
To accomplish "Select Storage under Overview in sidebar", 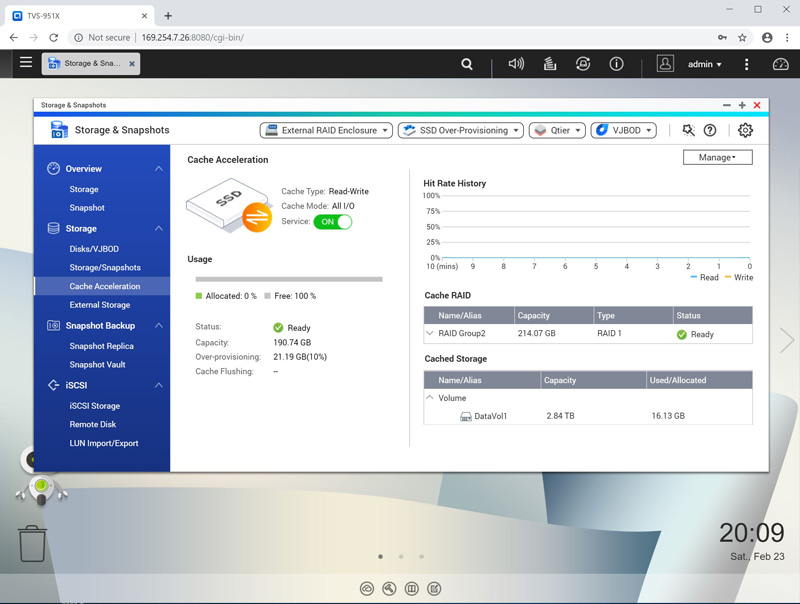I will point(84,189).
